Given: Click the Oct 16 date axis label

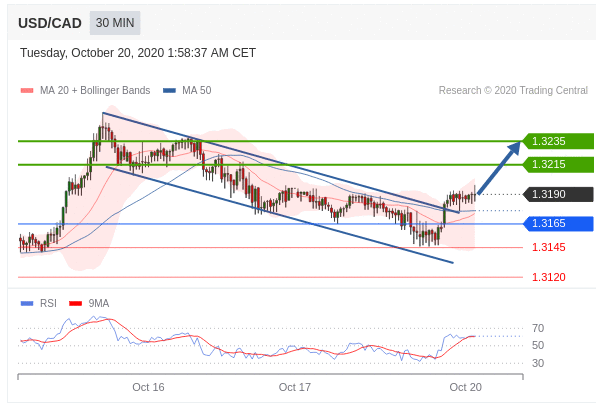Looking at the screenshot, I should (148, 387).
